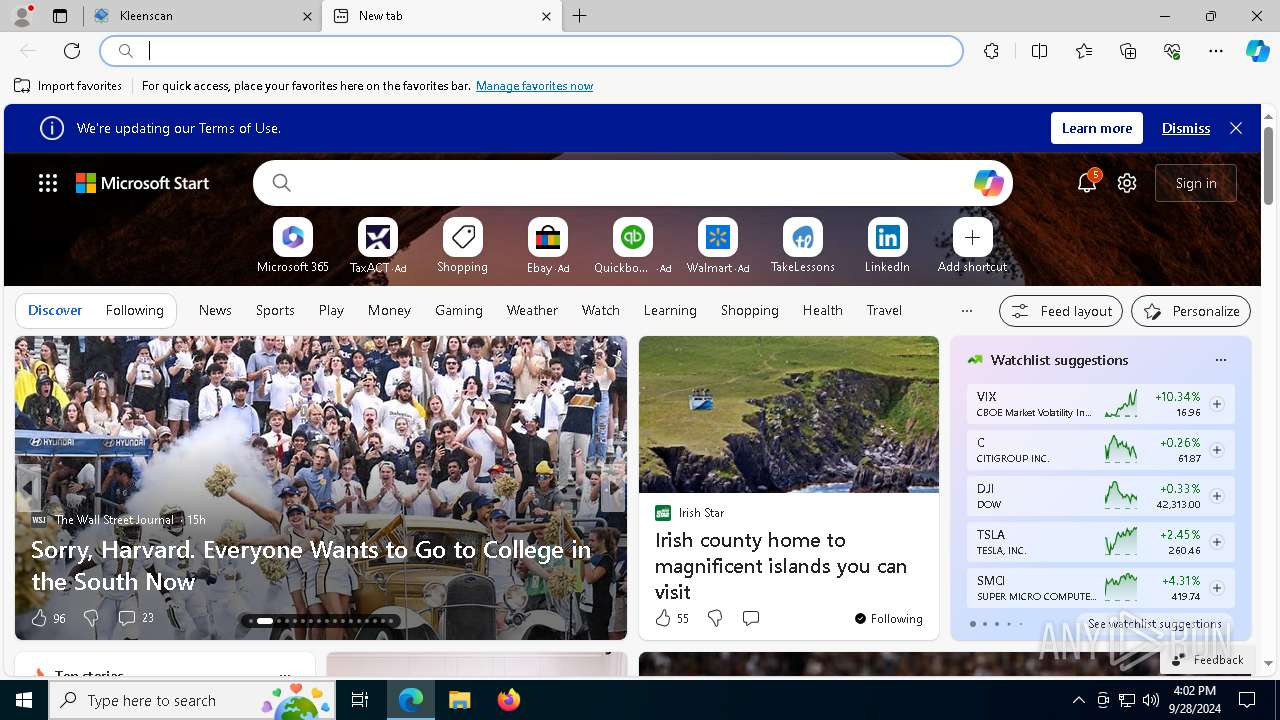The image size is (1280, 720).
Task: Open Gaming category
Action: coord(459,310)
